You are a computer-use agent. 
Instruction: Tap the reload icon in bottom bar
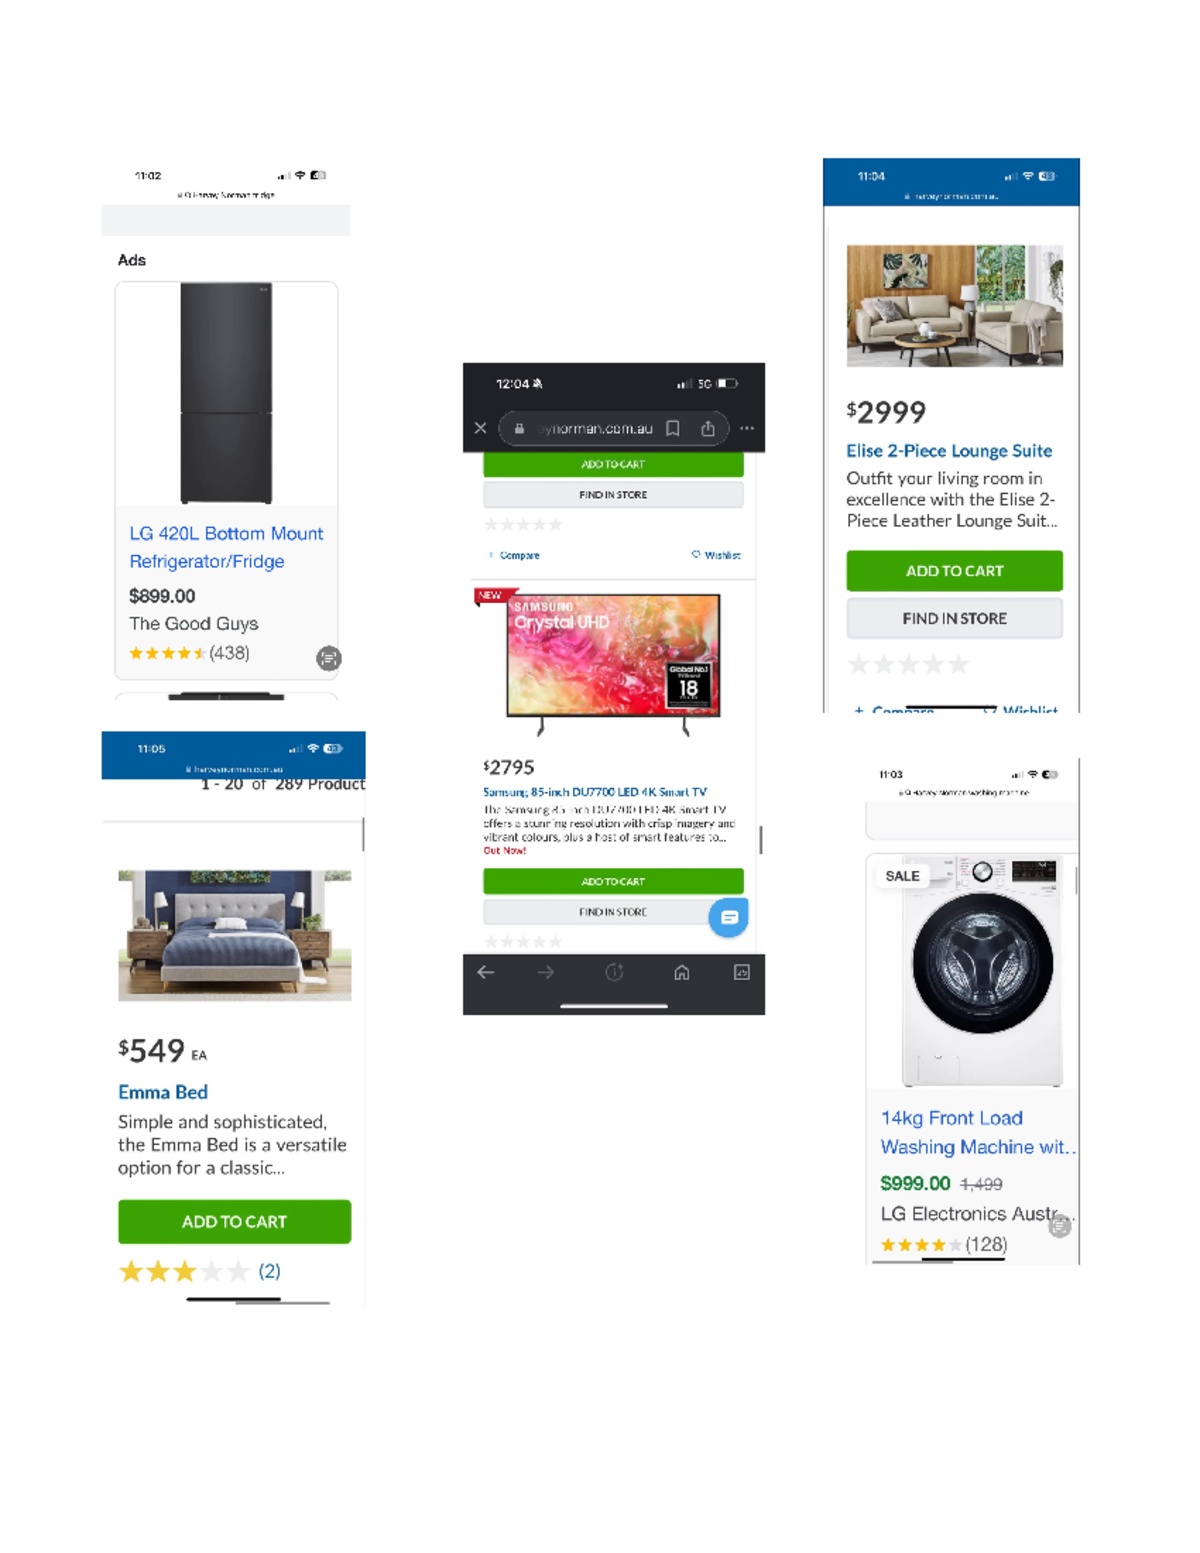tap(614, 972)
